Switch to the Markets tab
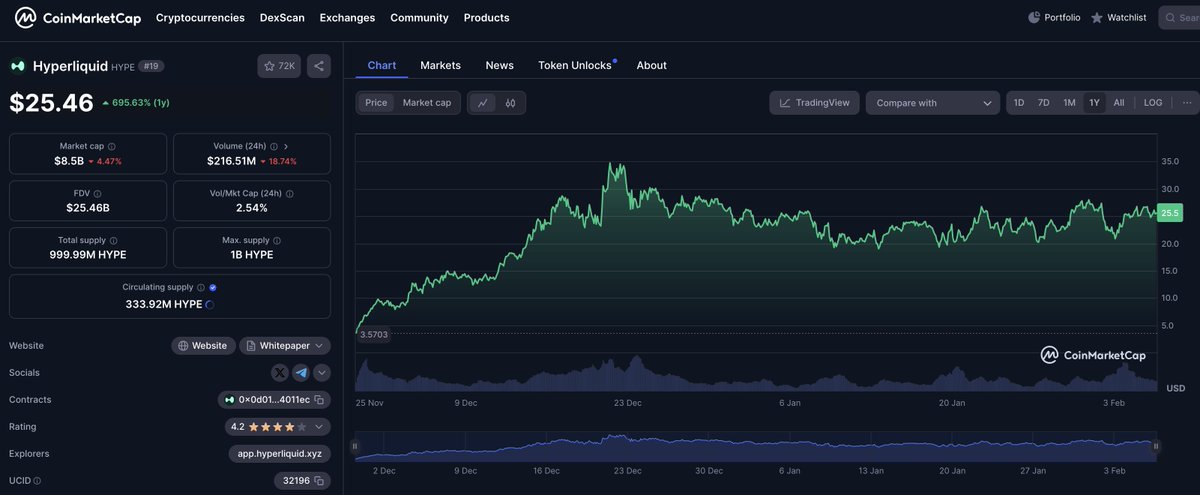 (440, 65)
